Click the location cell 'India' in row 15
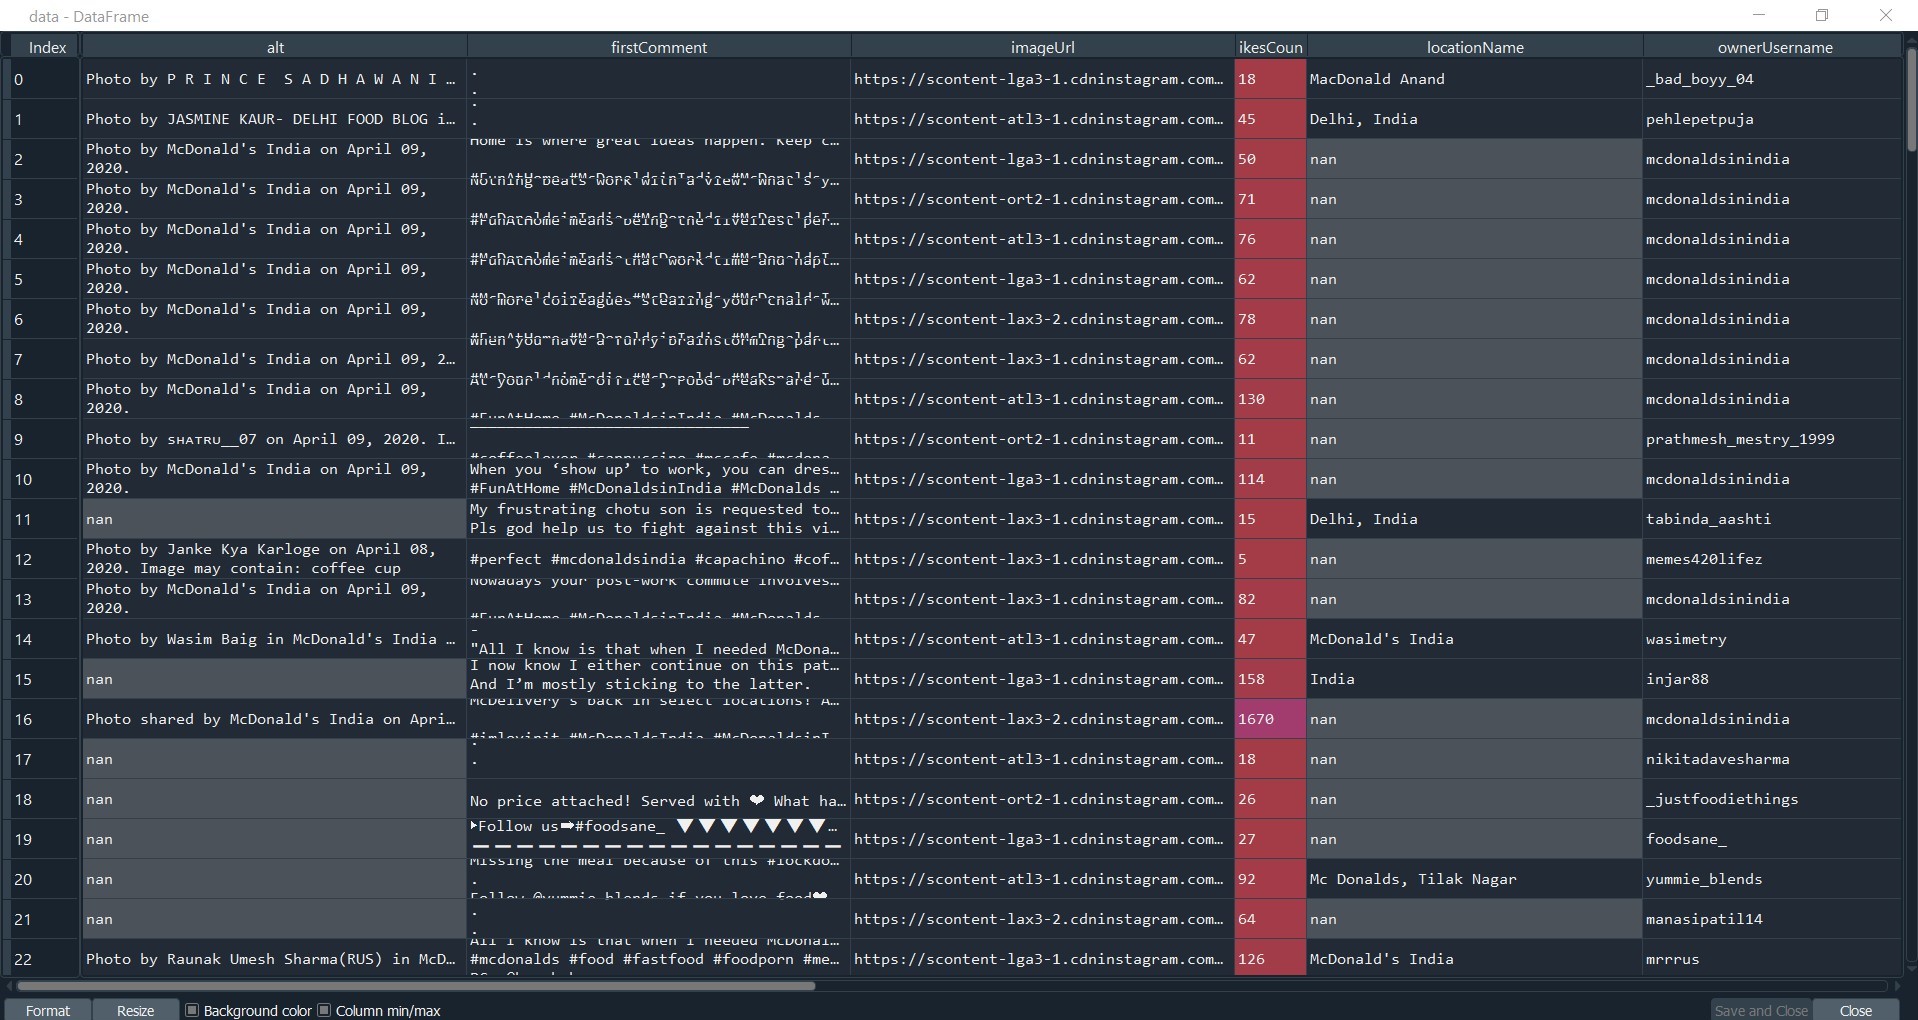Viewport: 1918px width, 1020px height. pos(1475,679)
